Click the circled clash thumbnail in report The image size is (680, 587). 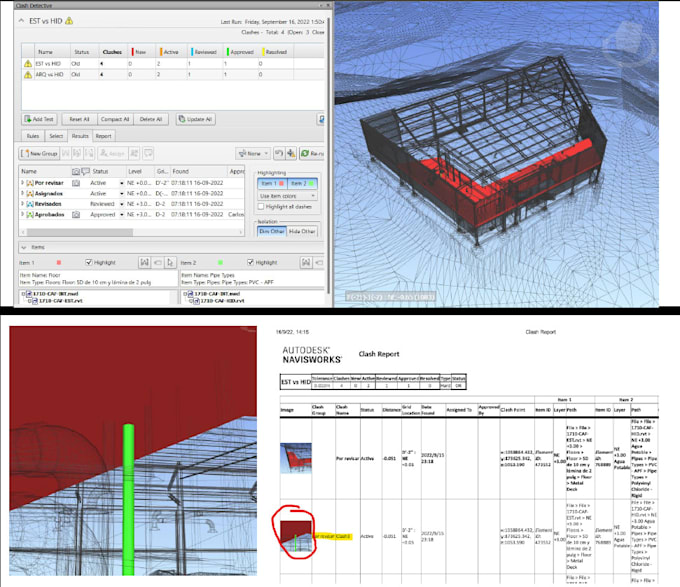coord(296,536)
